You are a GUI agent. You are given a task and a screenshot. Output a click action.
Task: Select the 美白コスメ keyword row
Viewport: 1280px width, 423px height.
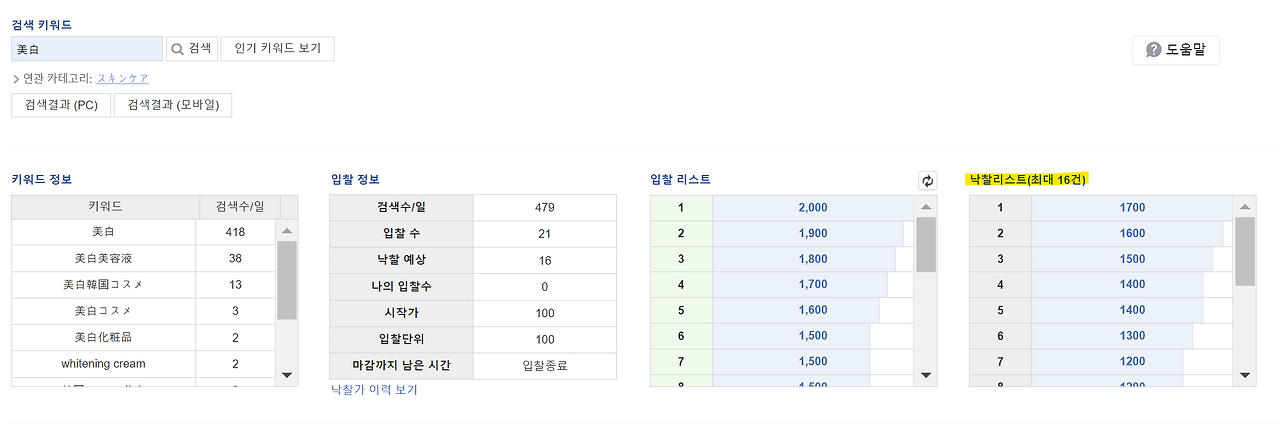point(144,311)
